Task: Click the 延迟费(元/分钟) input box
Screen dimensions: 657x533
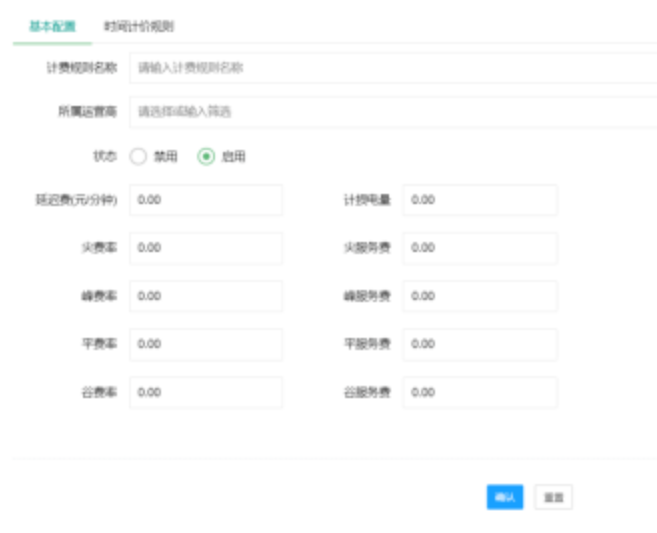Action: pos(206,200)
